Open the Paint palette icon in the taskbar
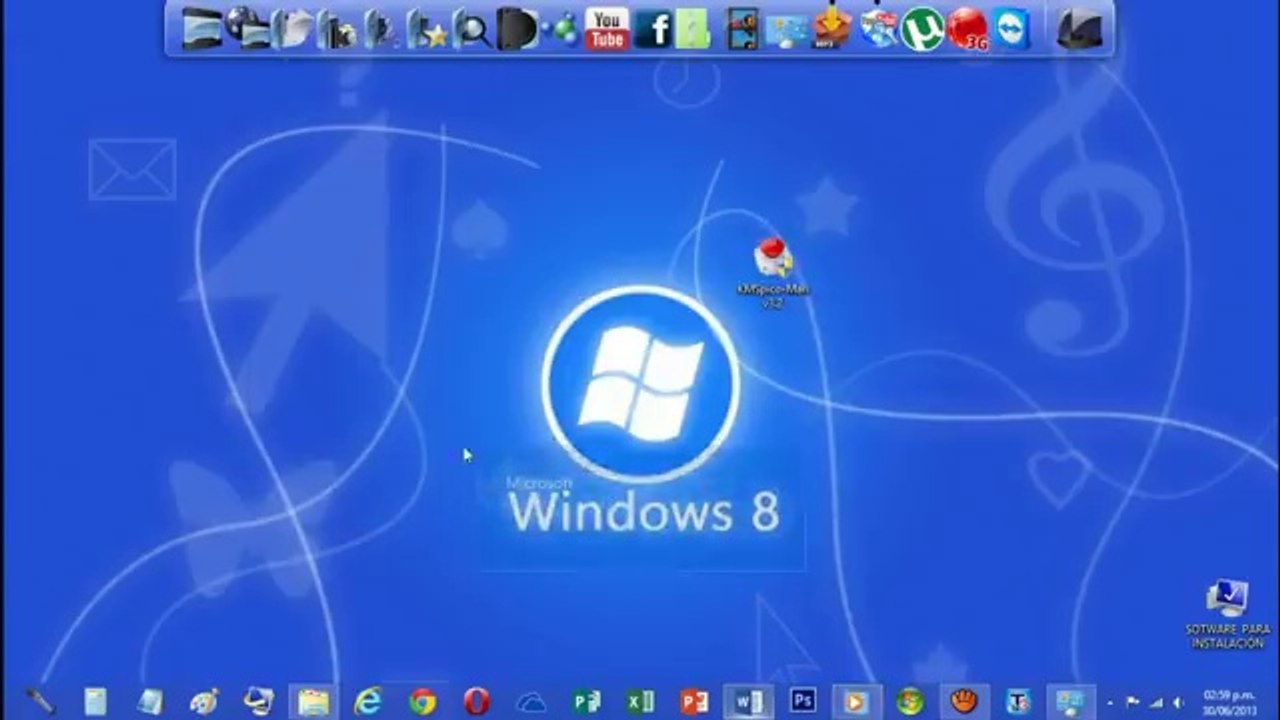Viewport: 1280px width, 720px height. click(x=204, y=702)
